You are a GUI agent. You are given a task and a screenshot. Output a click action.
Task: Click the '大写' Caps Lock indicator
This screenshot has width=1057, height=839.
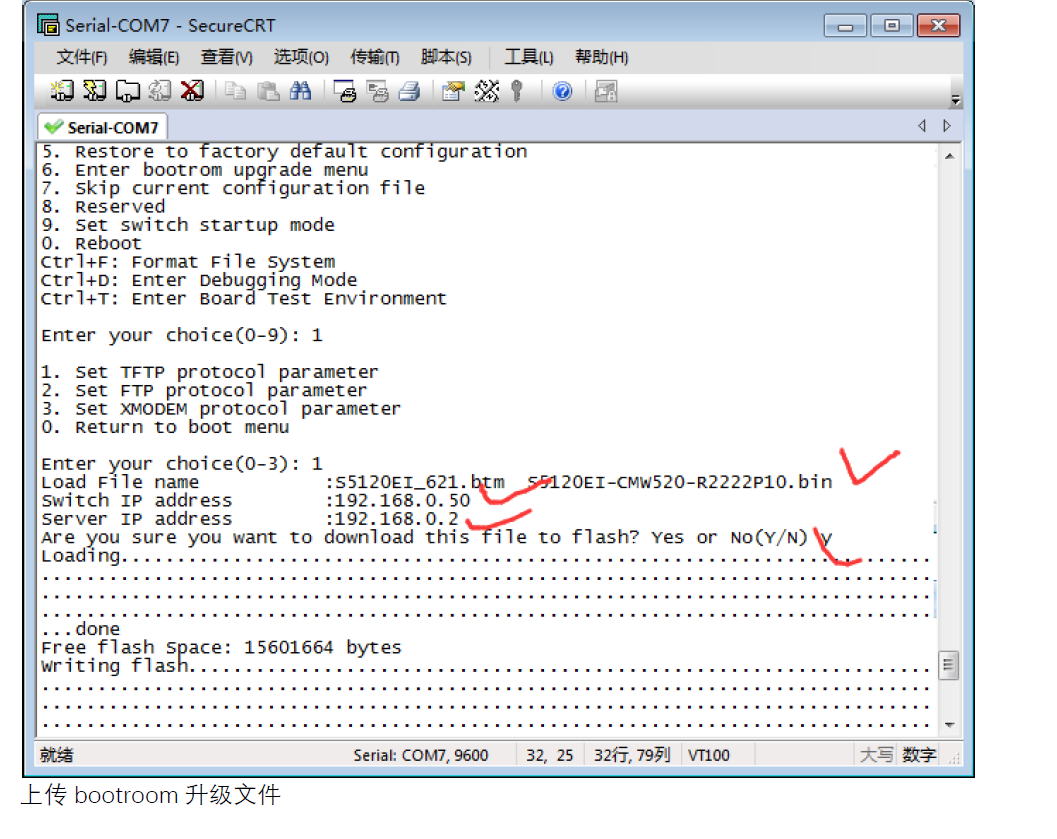click(876, 755)
